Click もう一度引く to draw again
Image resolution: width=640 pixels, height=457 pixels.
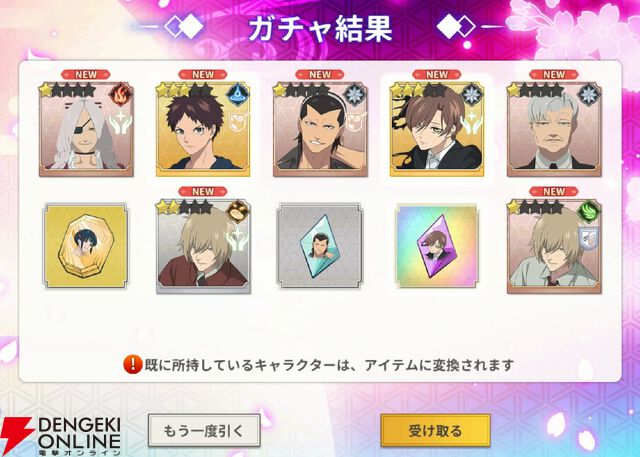click(x=204, y=430)
